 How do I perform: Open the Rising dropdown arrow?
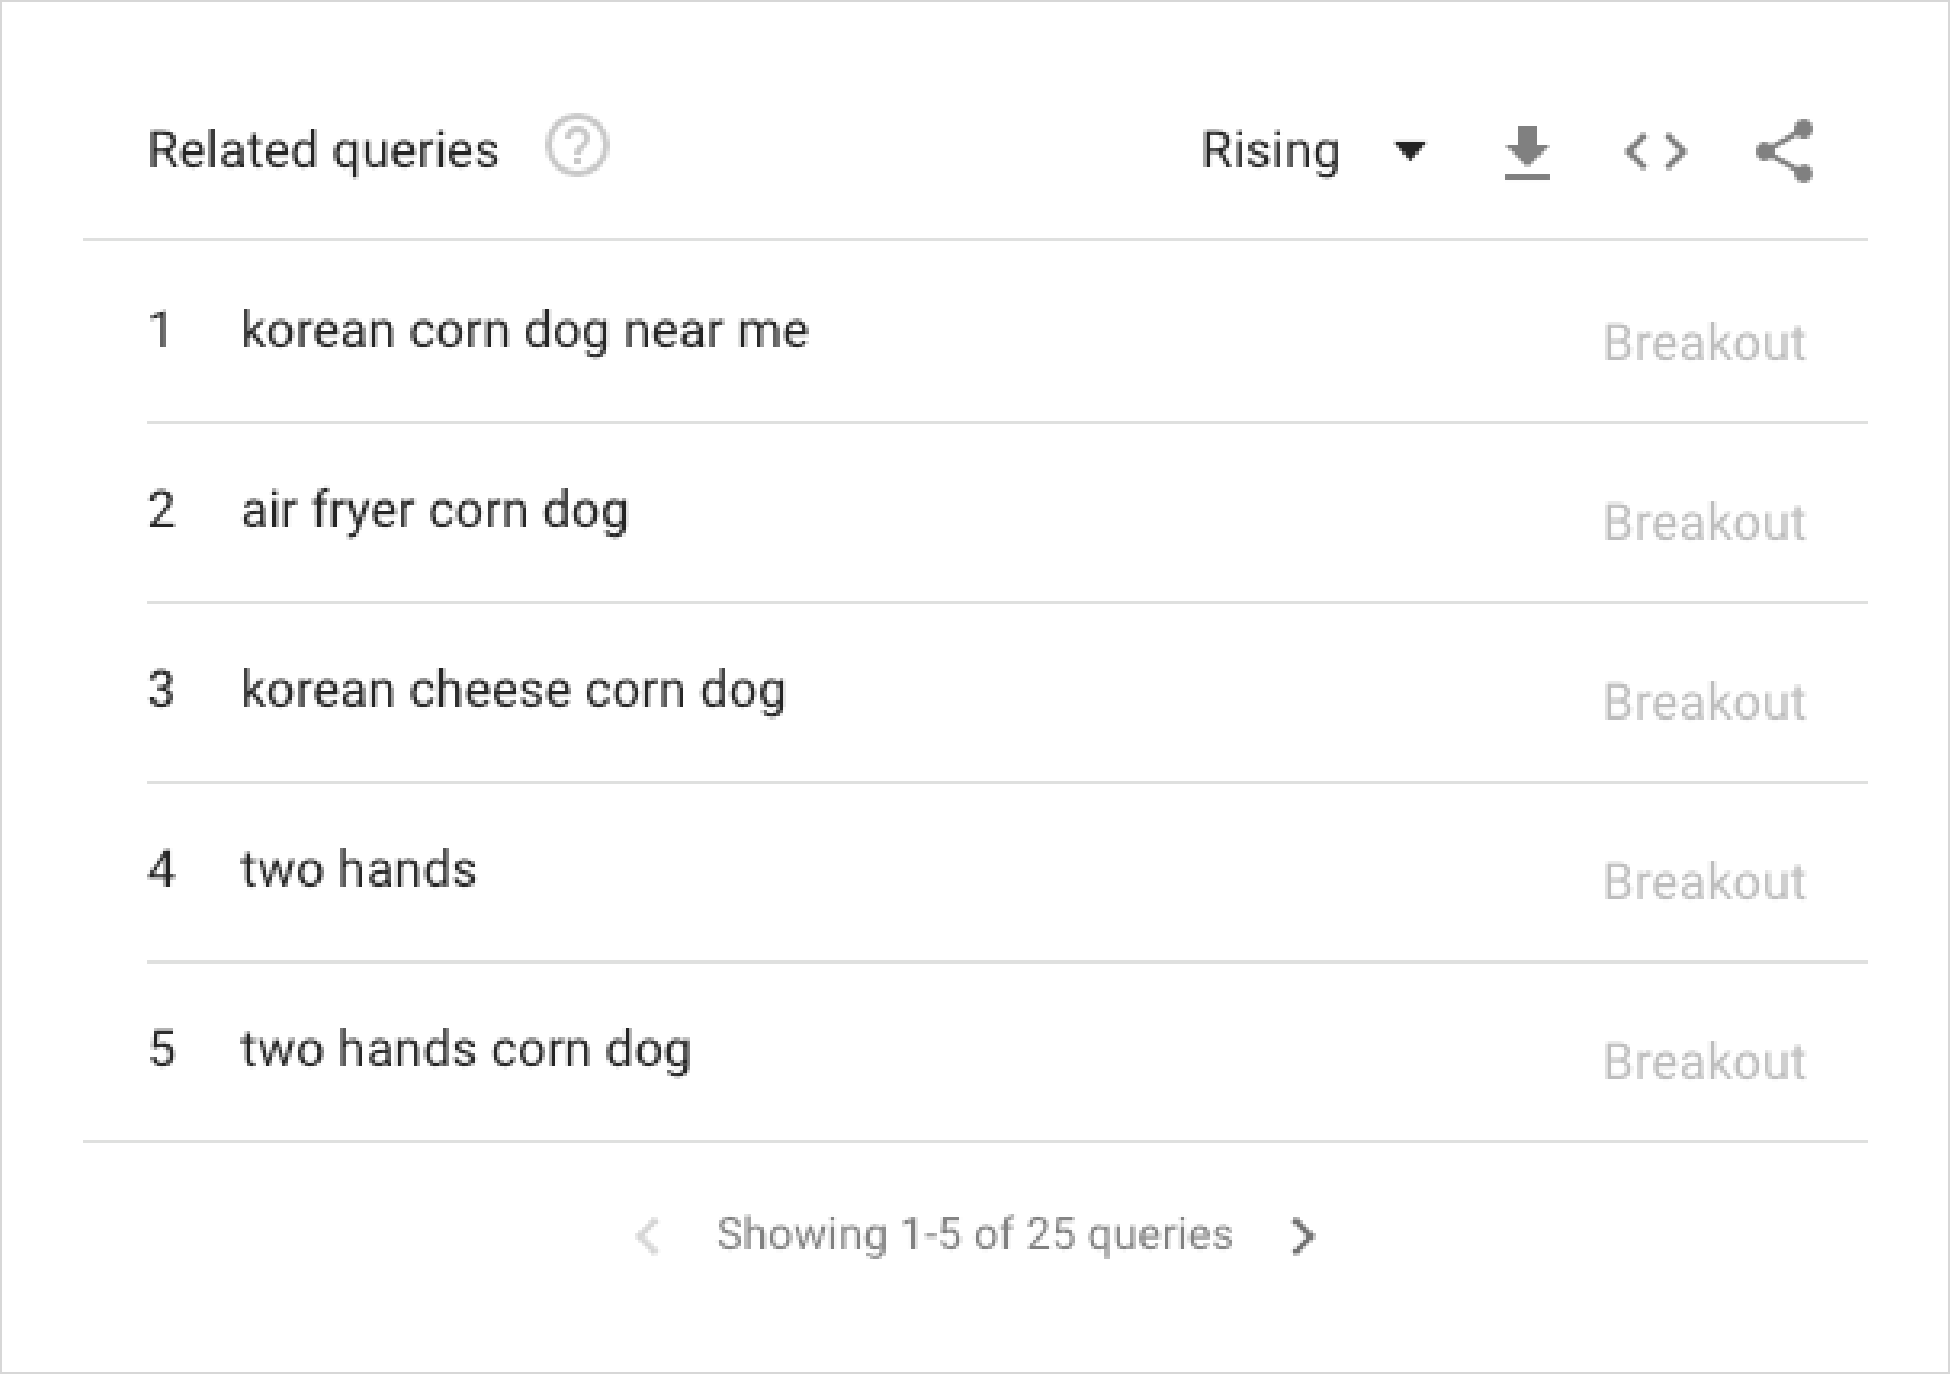click(1410, 152)
